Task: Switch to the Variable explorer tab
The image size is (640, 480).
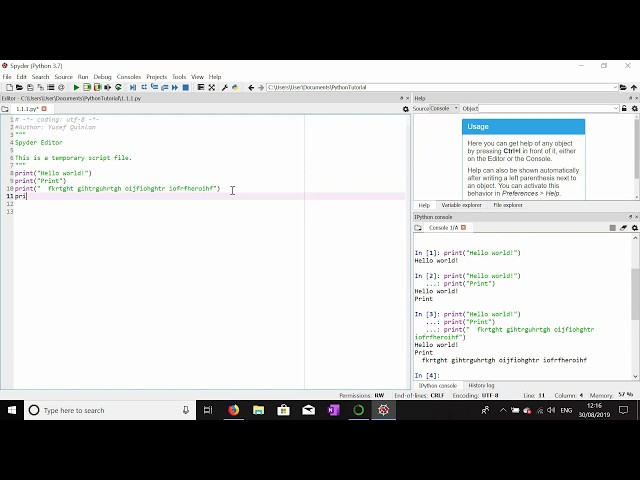Action: pos(461,205)
